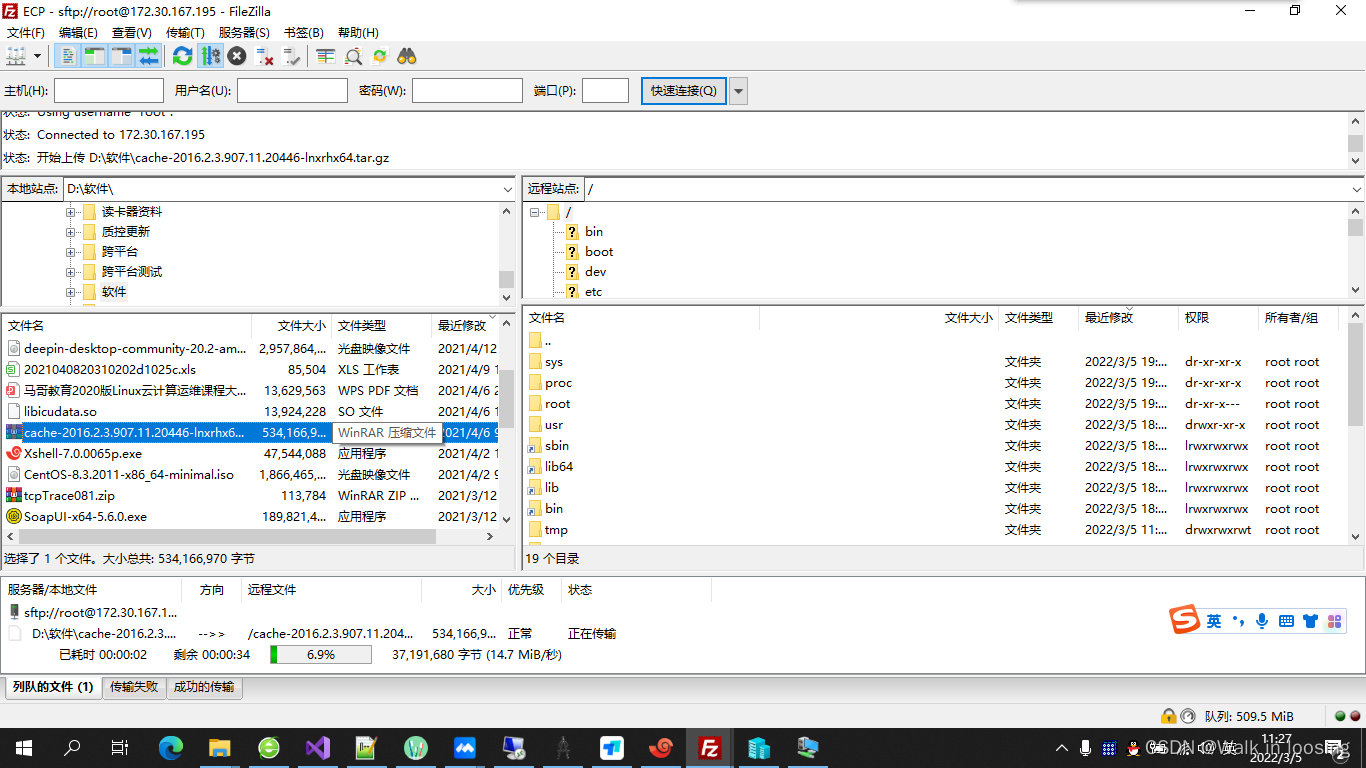This screenshot has width=1366, height=768.
Task: Toggle the transfer queue display
Action: tap(148, 56)
